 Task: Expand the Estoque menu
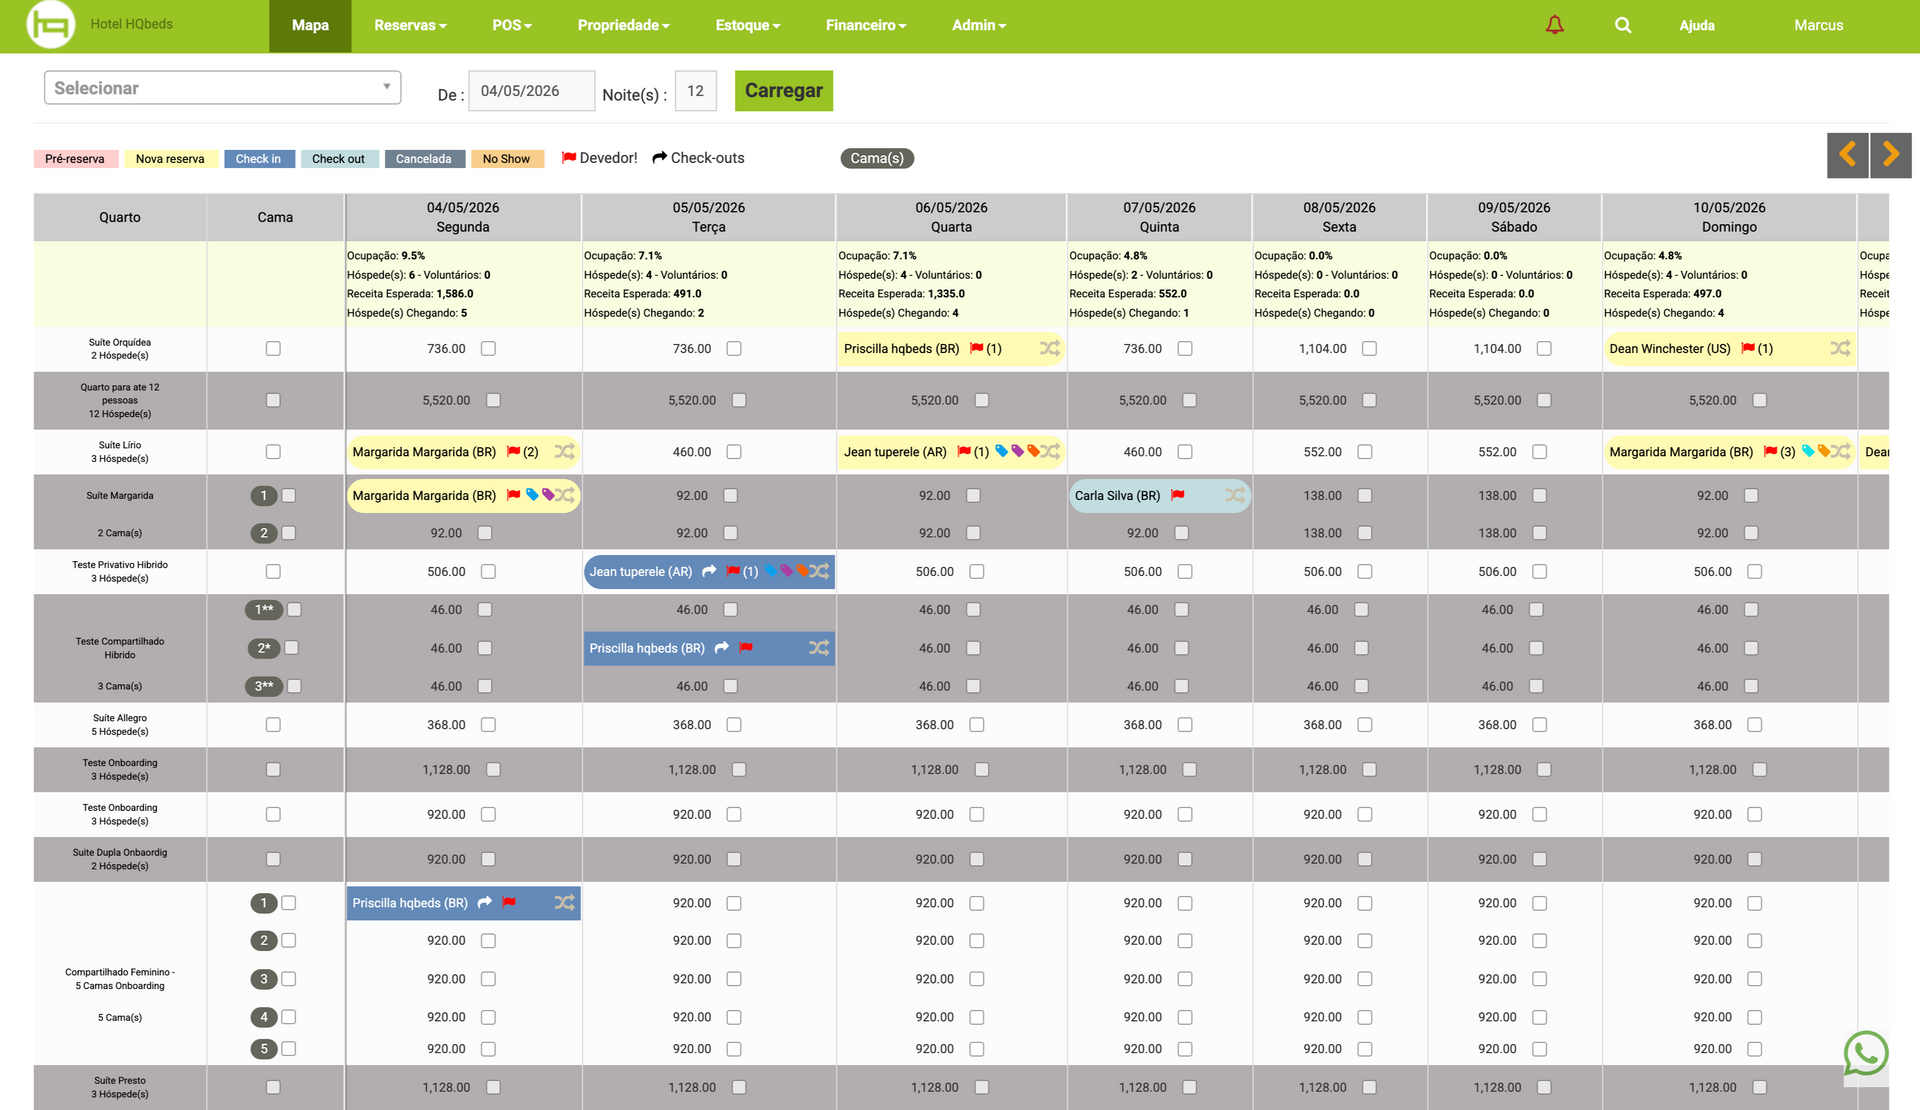pyautogui.click(x=747, y=25)
